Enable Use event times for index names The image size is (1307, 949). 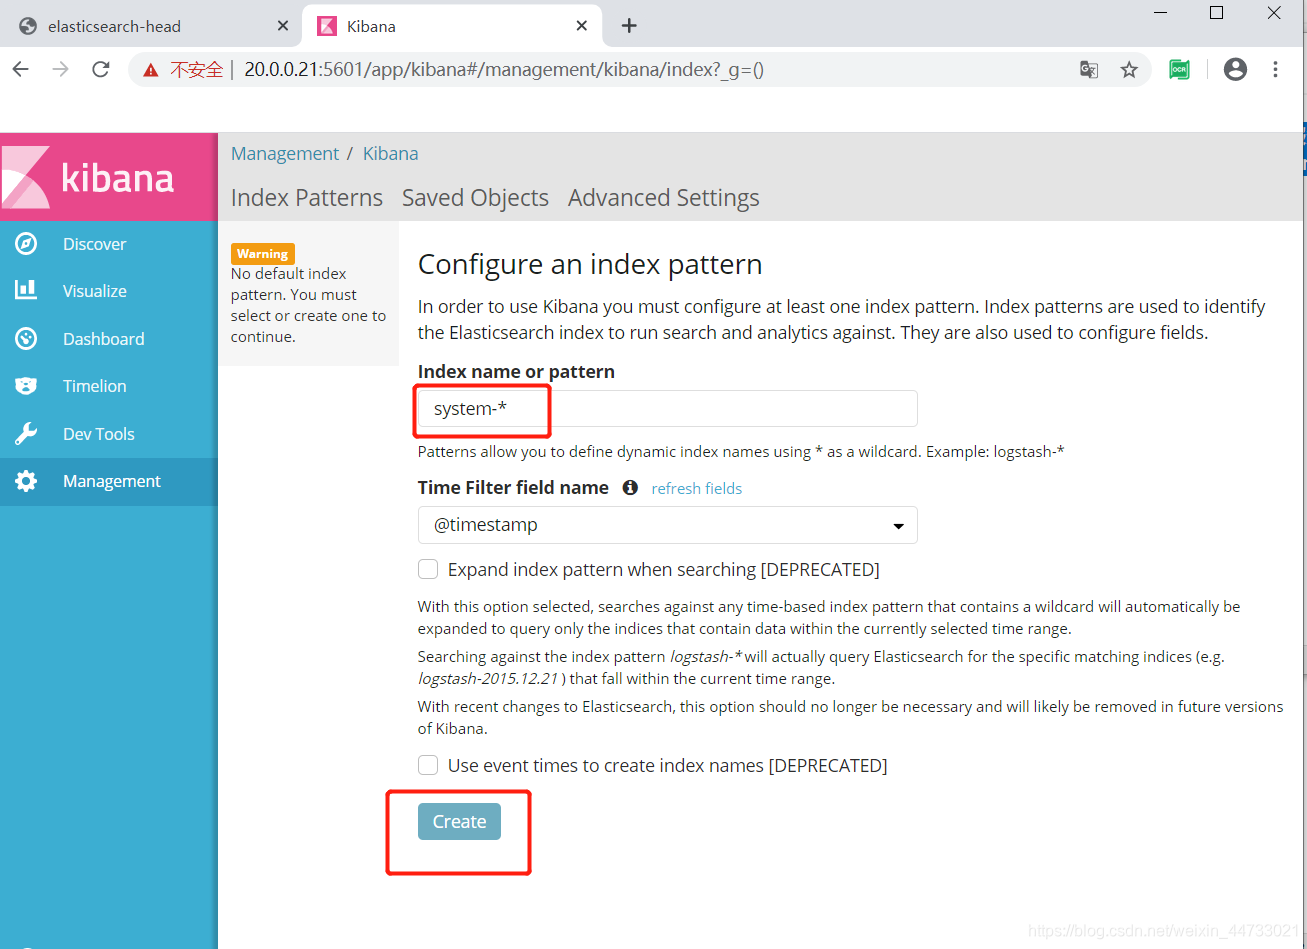pos(428,765)
